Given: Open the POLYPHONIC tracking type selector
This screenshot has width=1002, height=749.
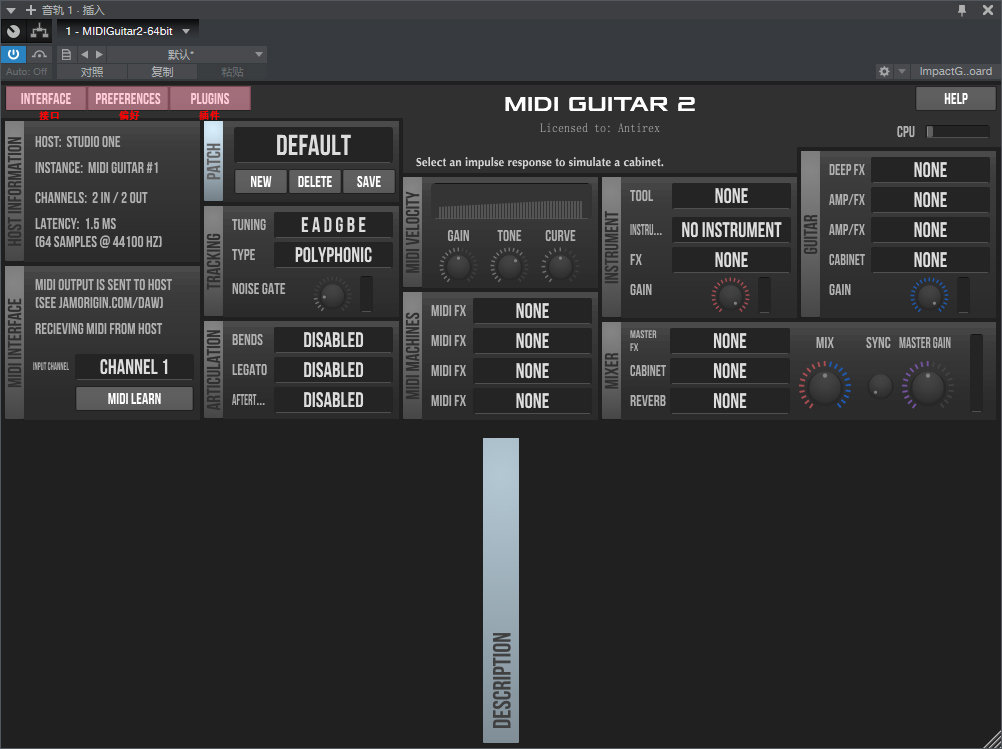Looking at the screenshot, I should [333, 255].
